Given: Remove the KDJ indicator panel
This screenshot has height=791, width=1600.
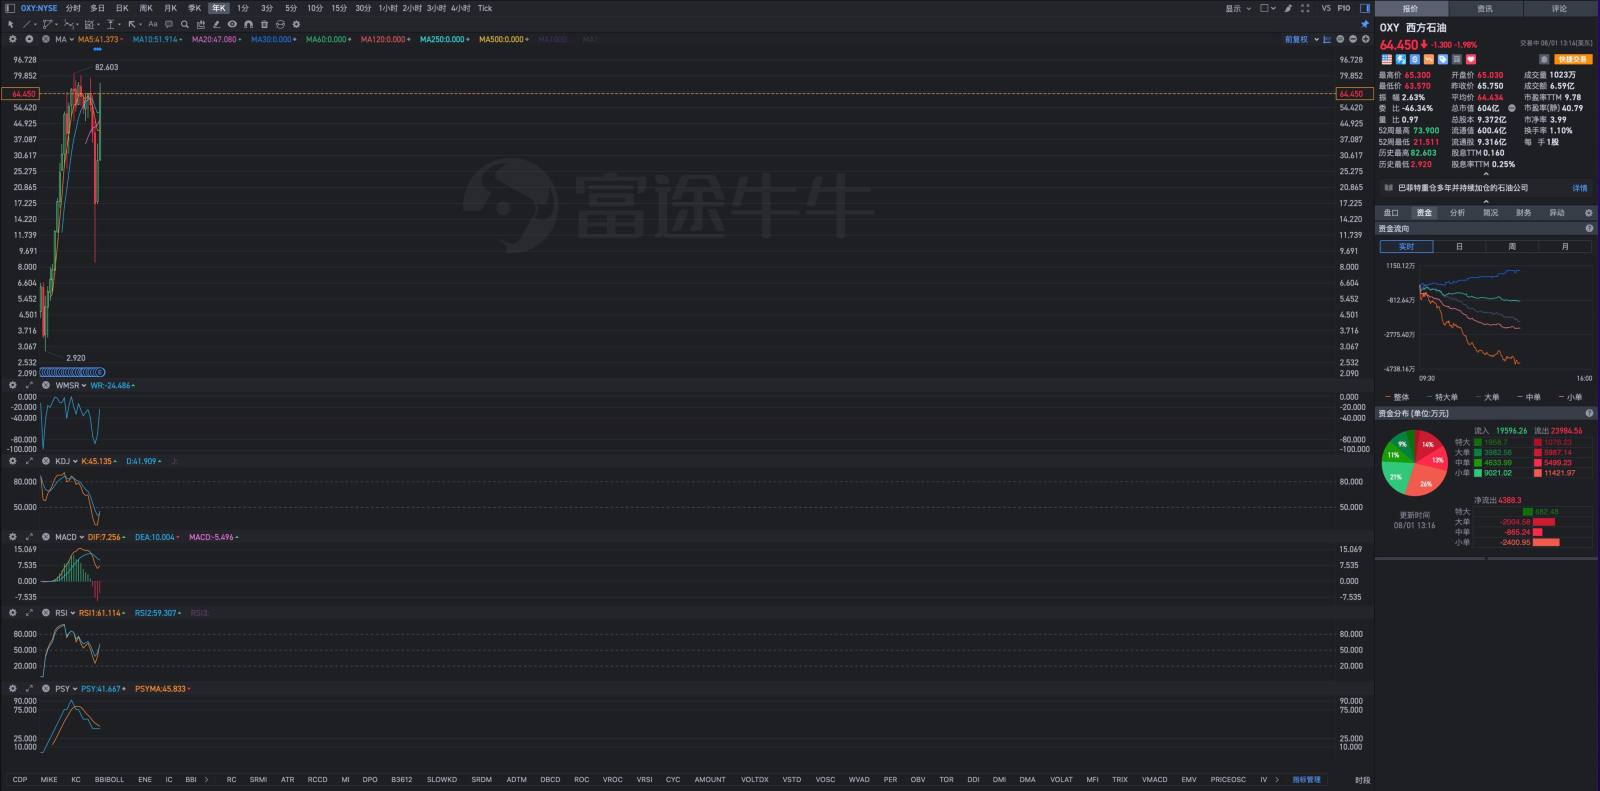Looking at the screenshot, I should pyautogui.click(x=45, y=461).
